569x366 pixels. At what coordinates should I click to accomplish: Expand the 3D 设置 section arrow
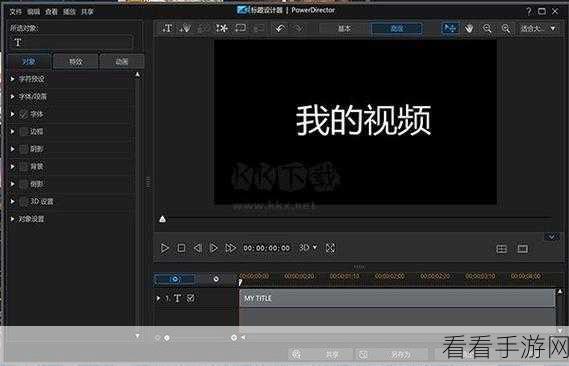pos(12,201)
